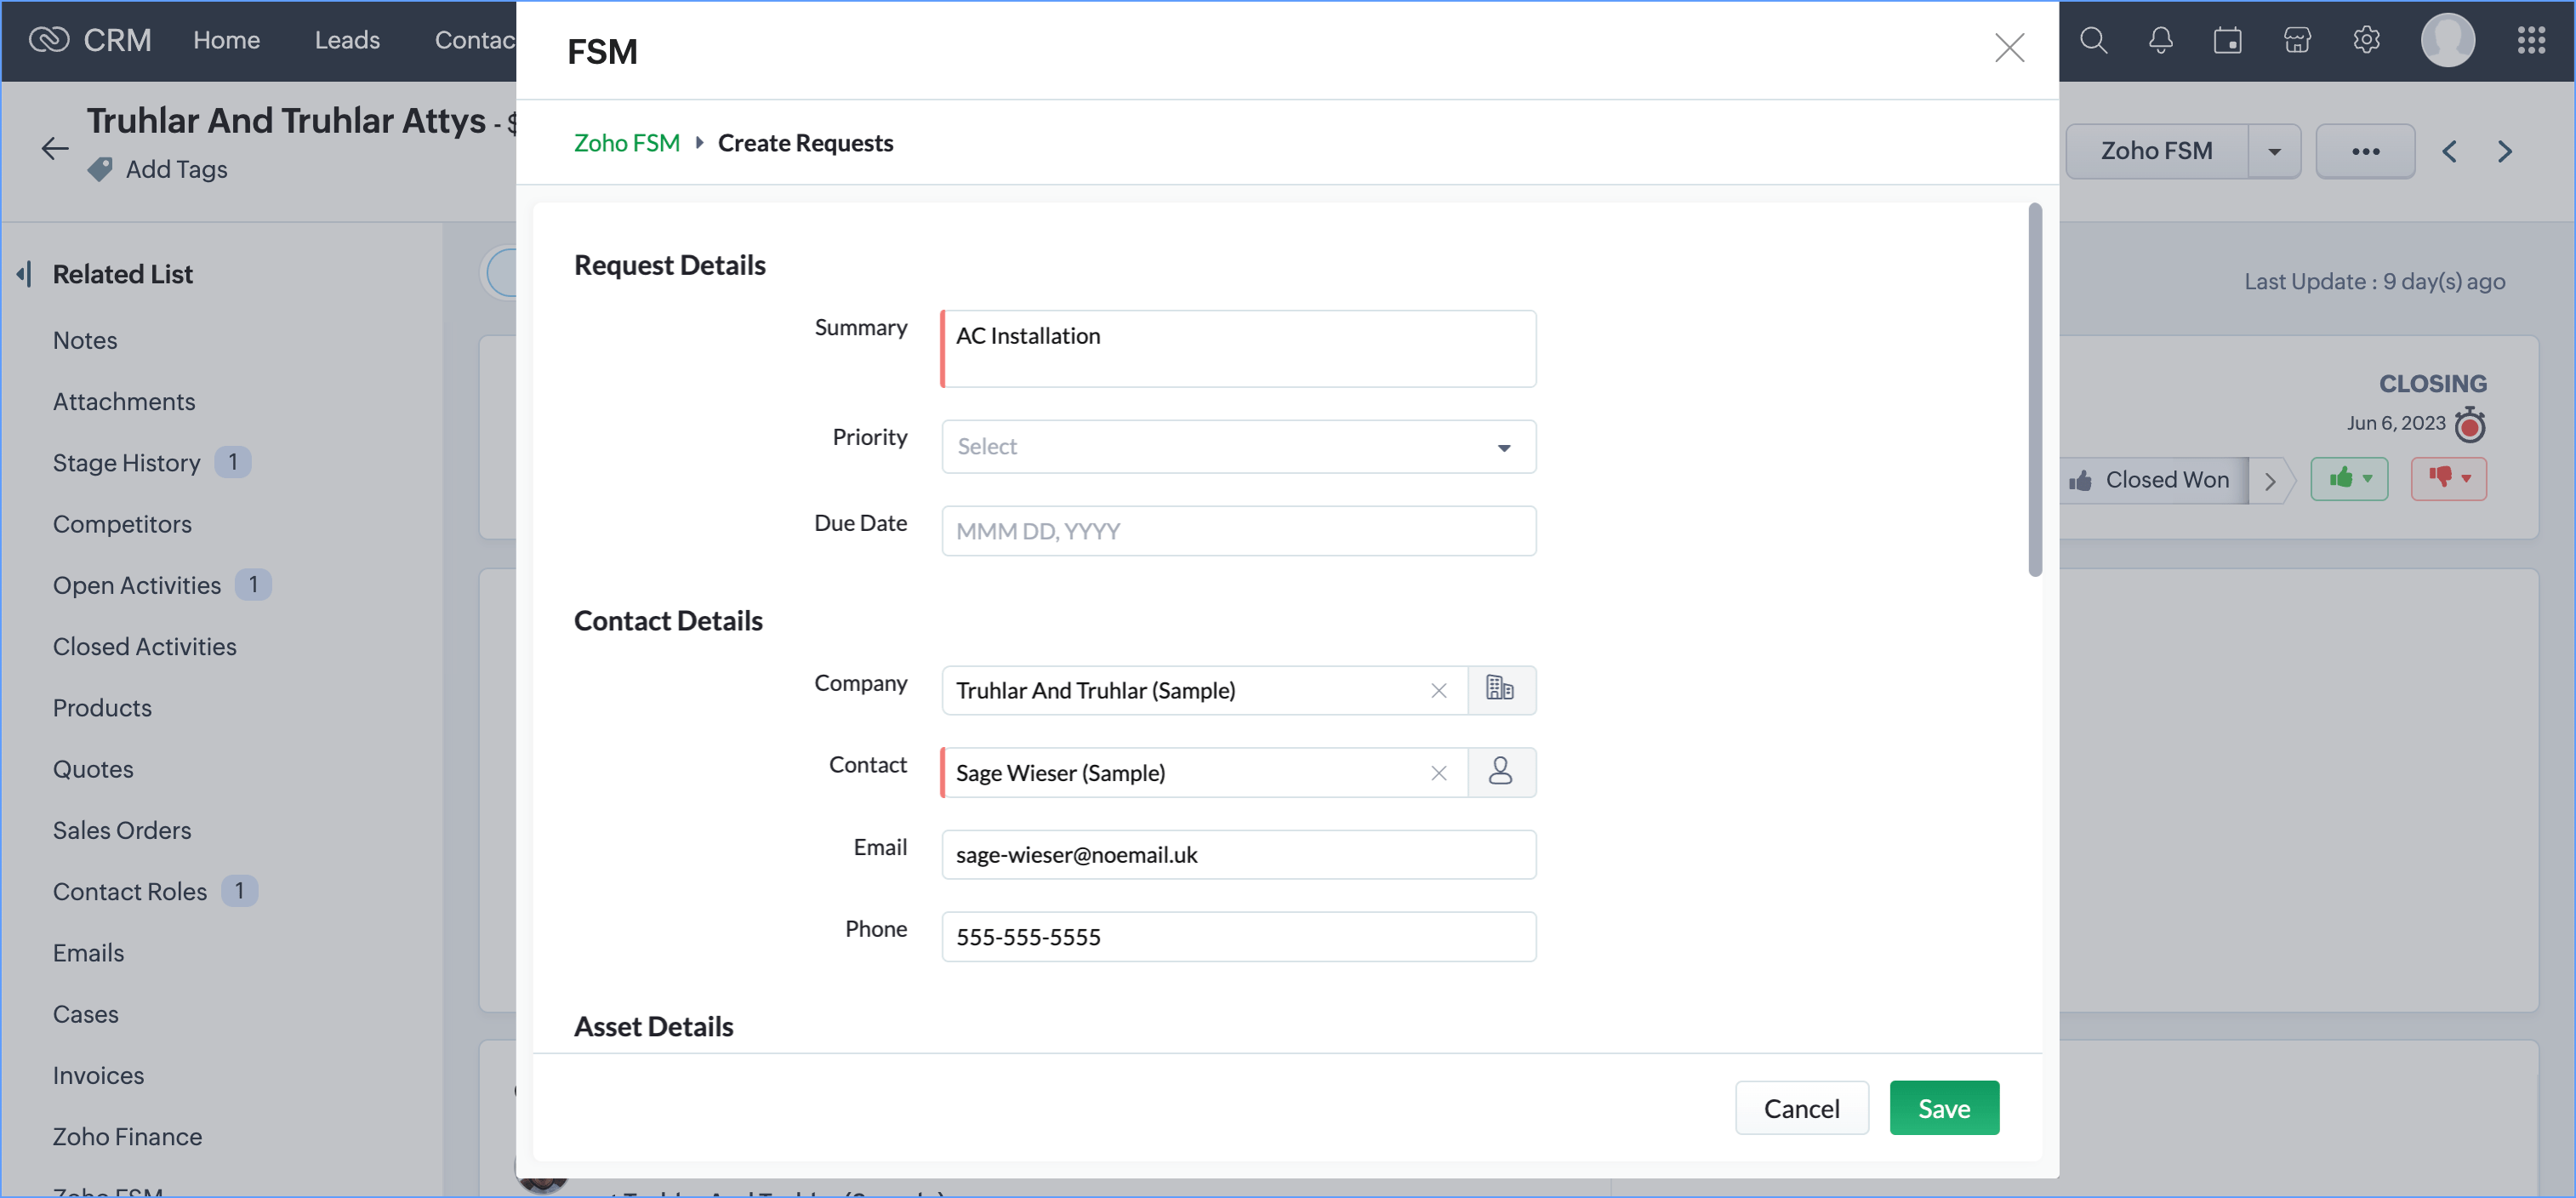Open the apps grid launcher icon
This screenshot has width=2576, height=1198.
(2530, 40)
